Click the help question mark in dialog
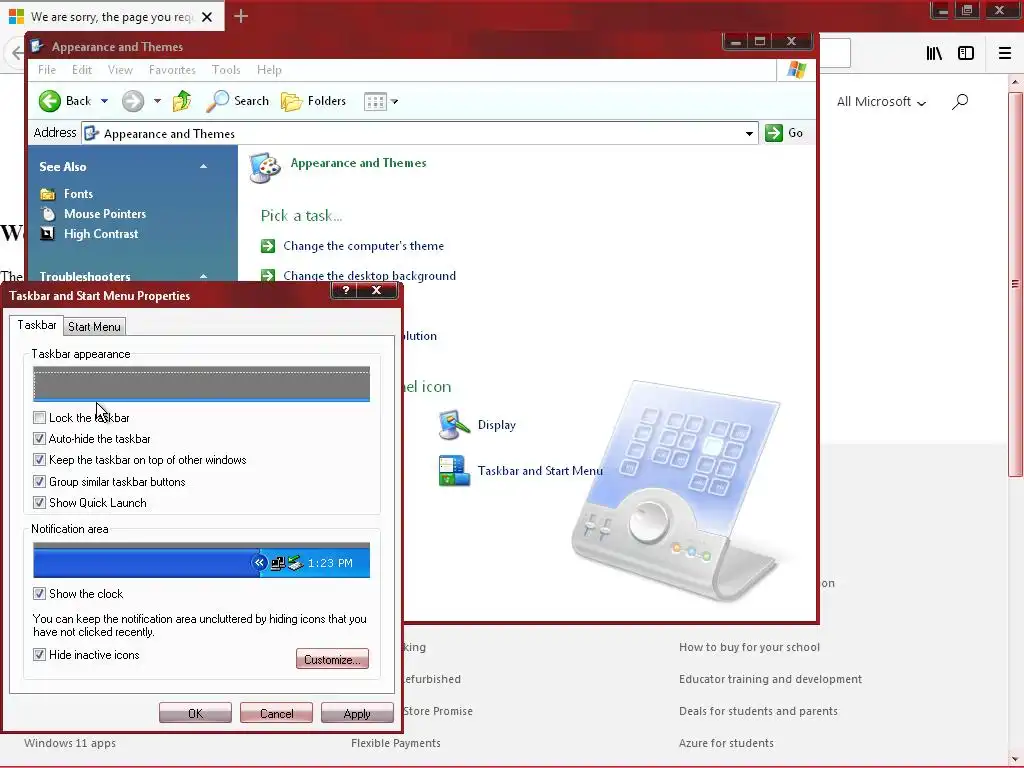This screenshot has width=1024, height=768. point(346,291)
